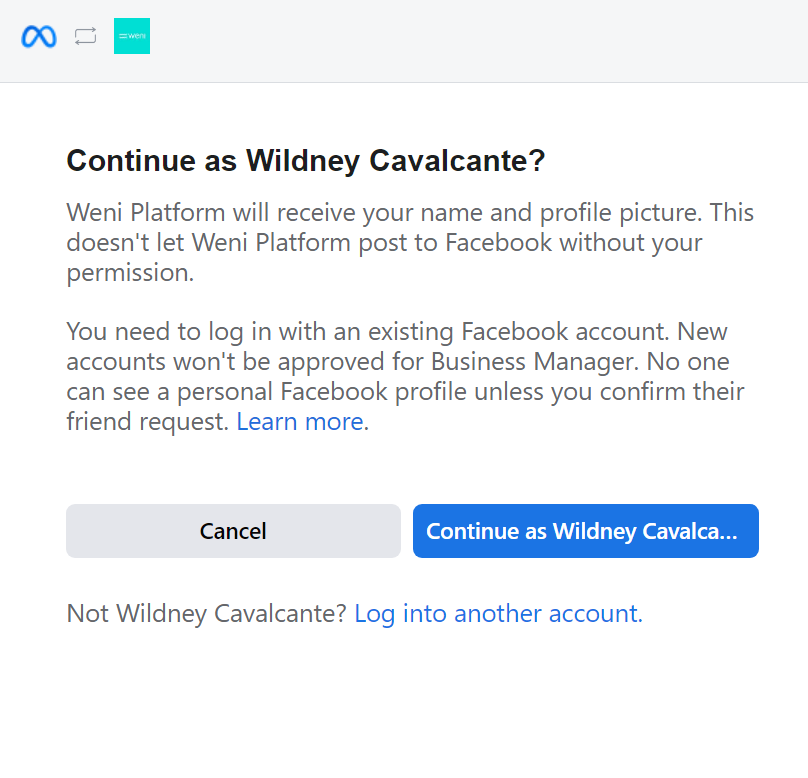Choose Log into another account link
The width and height of the screenshot is (808, 778).
498,613
